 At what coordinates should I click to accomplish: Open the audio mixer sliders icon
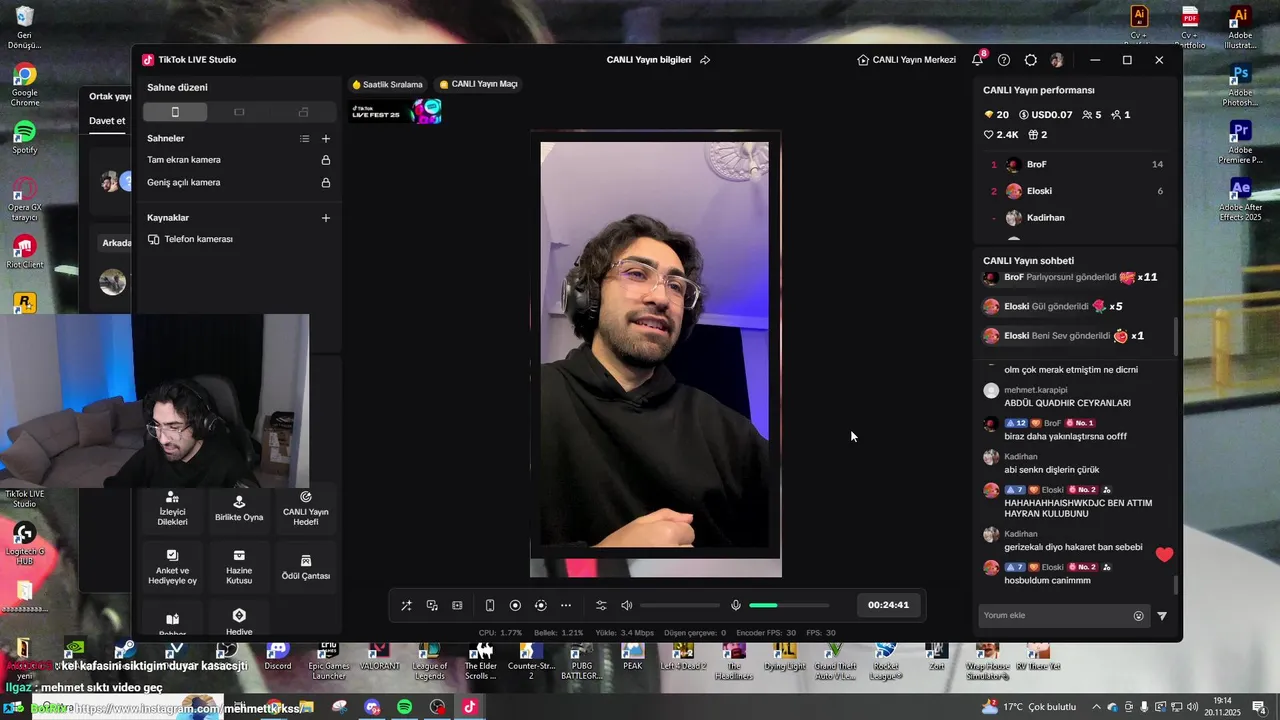[601, 605]
